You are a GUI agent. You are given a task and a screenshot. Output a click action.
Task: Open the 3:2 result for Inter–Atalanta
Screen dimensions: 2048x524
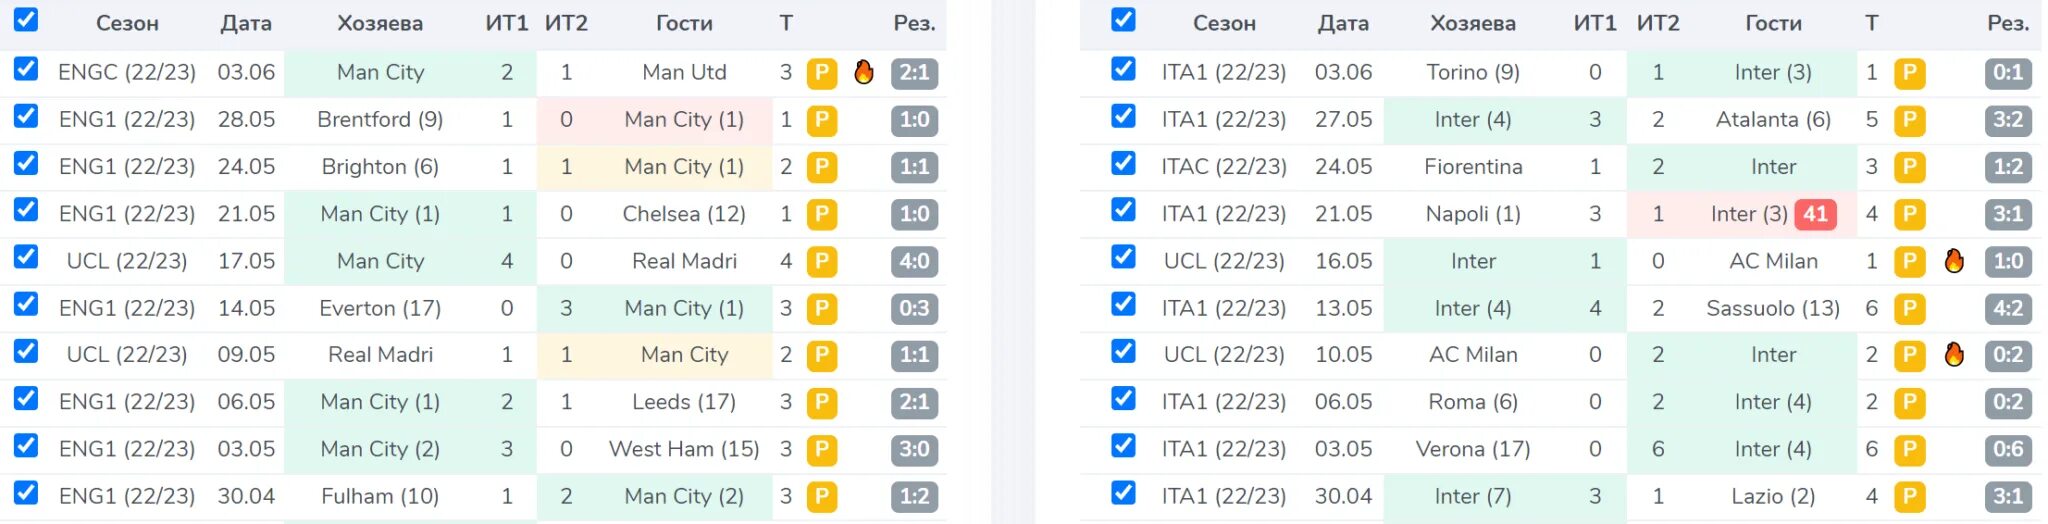(x=2008, y=120)
